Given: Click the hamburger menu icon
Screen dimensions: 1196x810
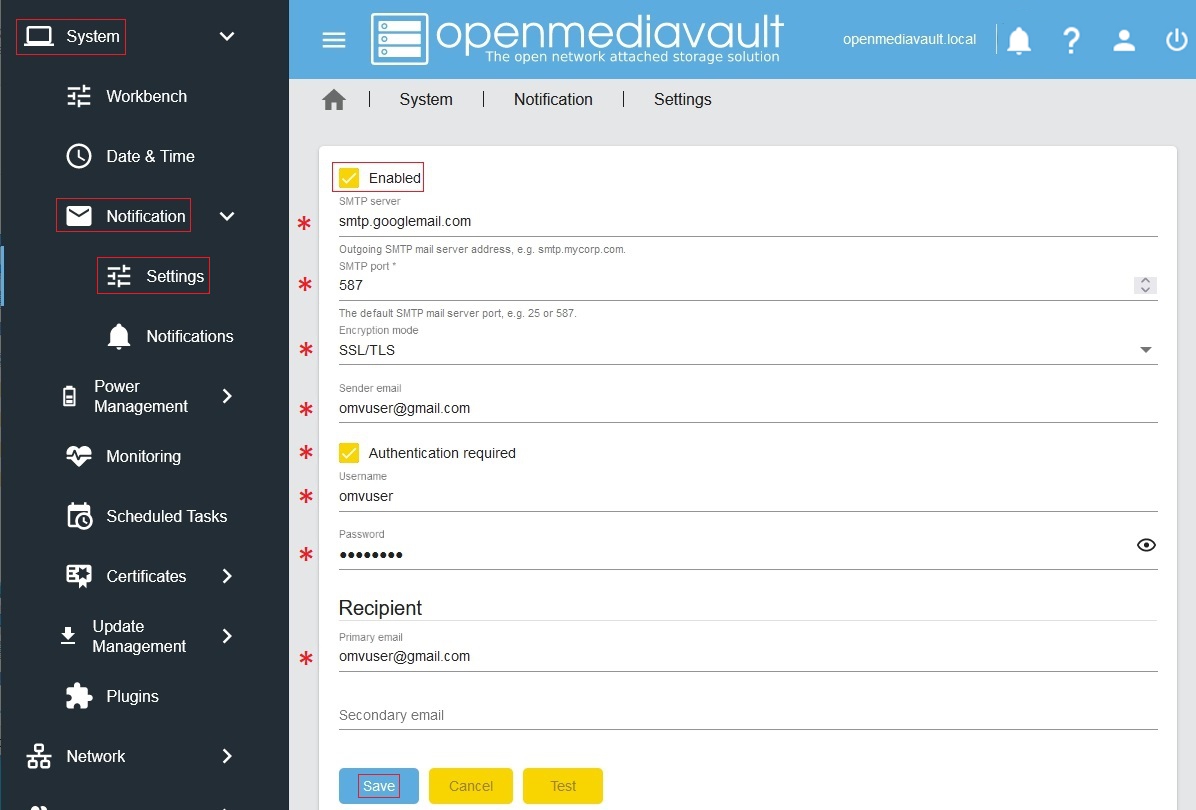Looking at the screenshot, I should [333, 40].
